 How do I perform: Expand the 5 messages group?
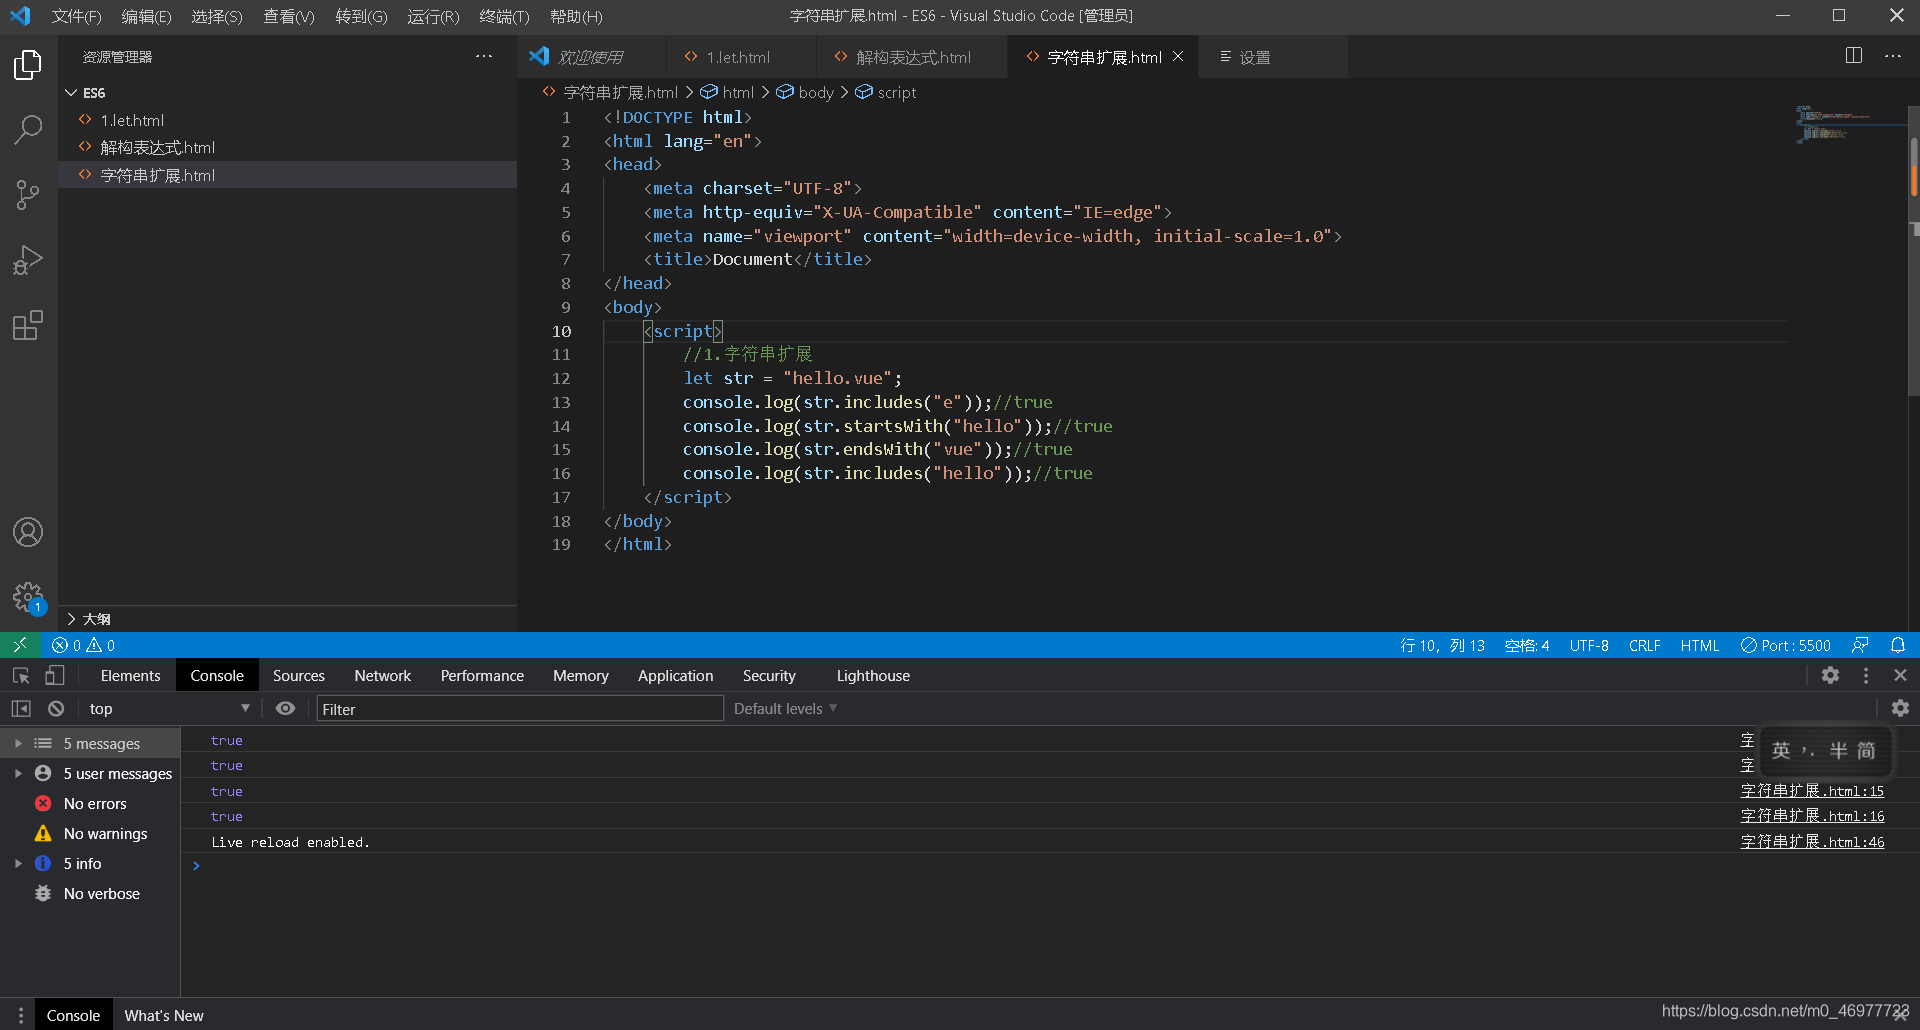coord(18,743)
